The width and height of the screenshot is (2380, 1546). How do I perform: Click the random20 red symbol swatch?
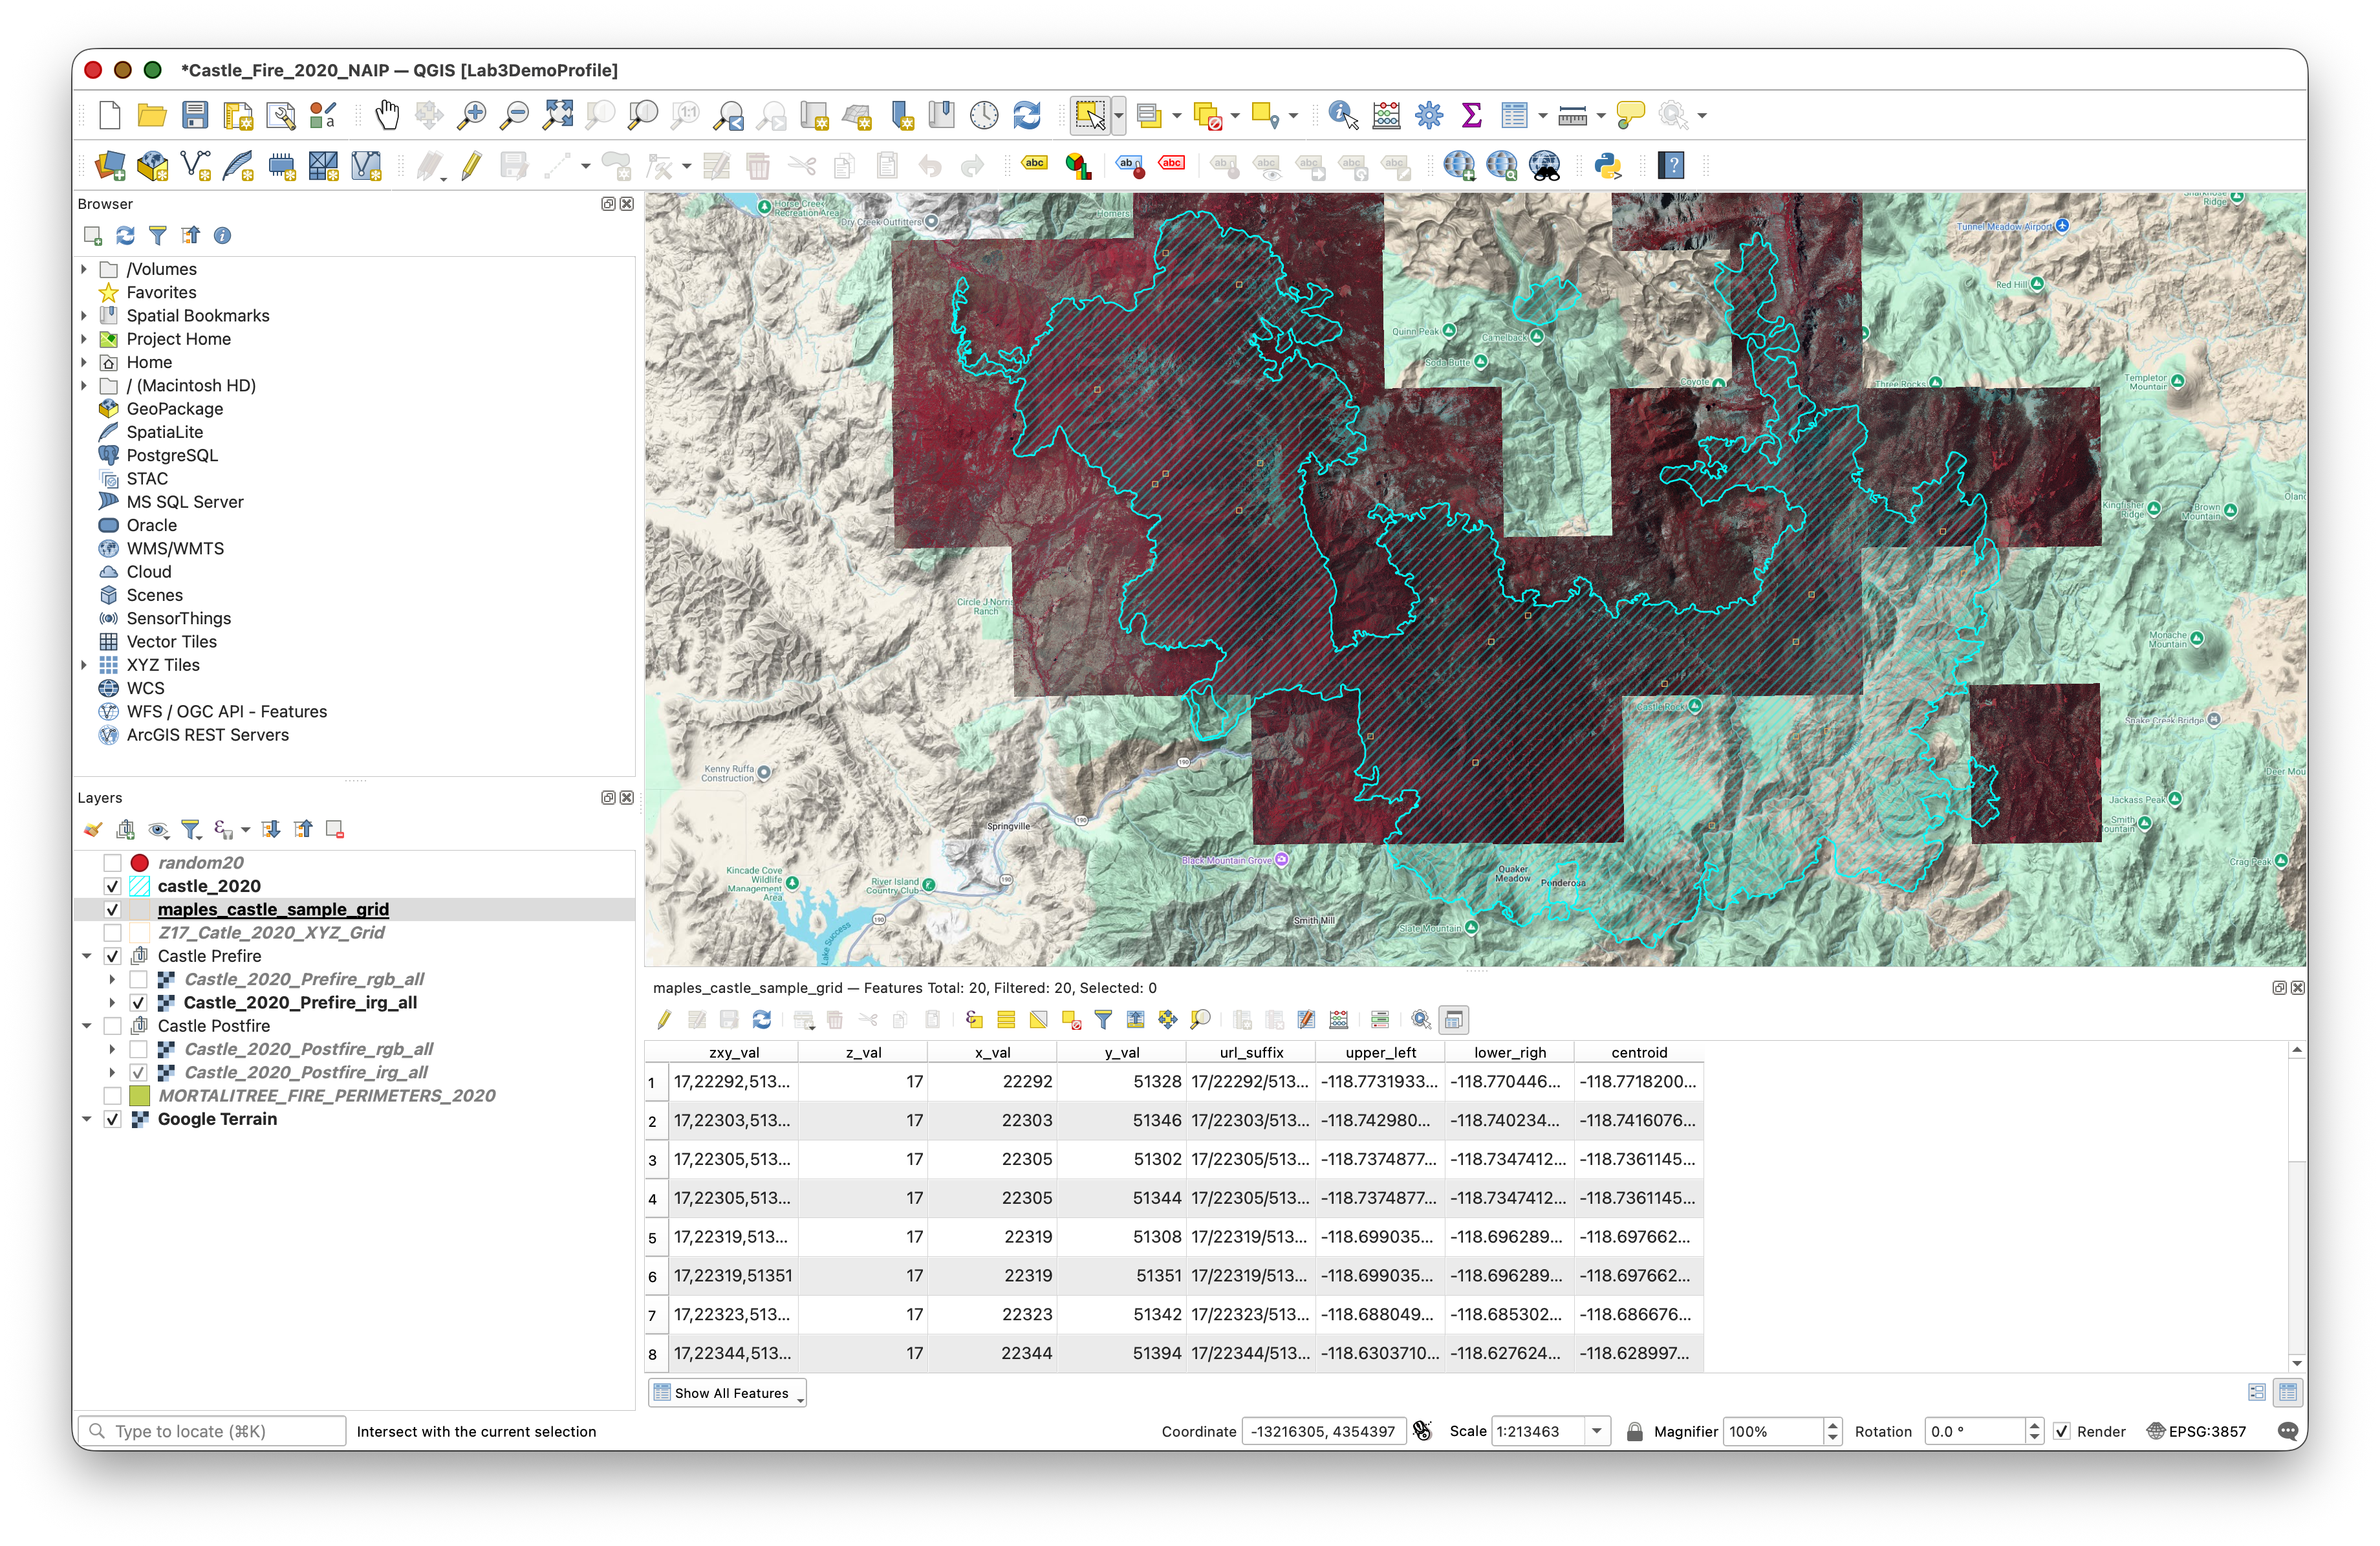coord(140,863)
